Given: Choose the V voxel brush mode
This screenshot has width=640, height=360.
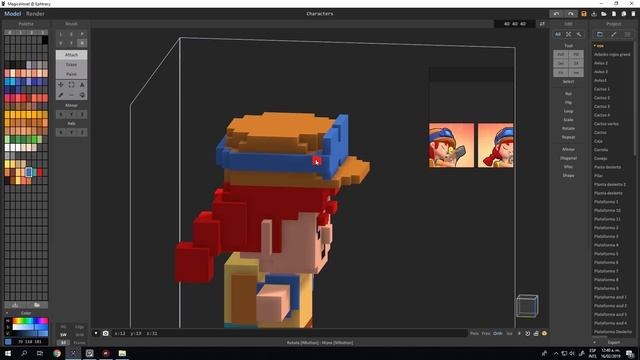Looking at the screenshot, I should (x=61, y=43).
